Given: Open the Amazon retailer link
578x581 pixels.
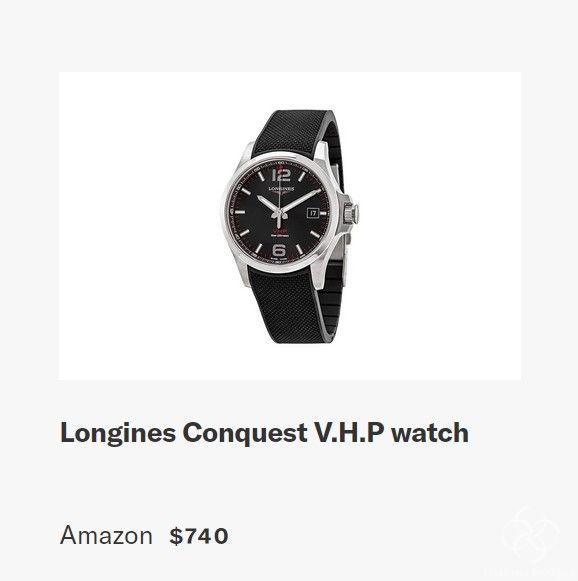Looking at the screenshot, I should tap(106, 535).
